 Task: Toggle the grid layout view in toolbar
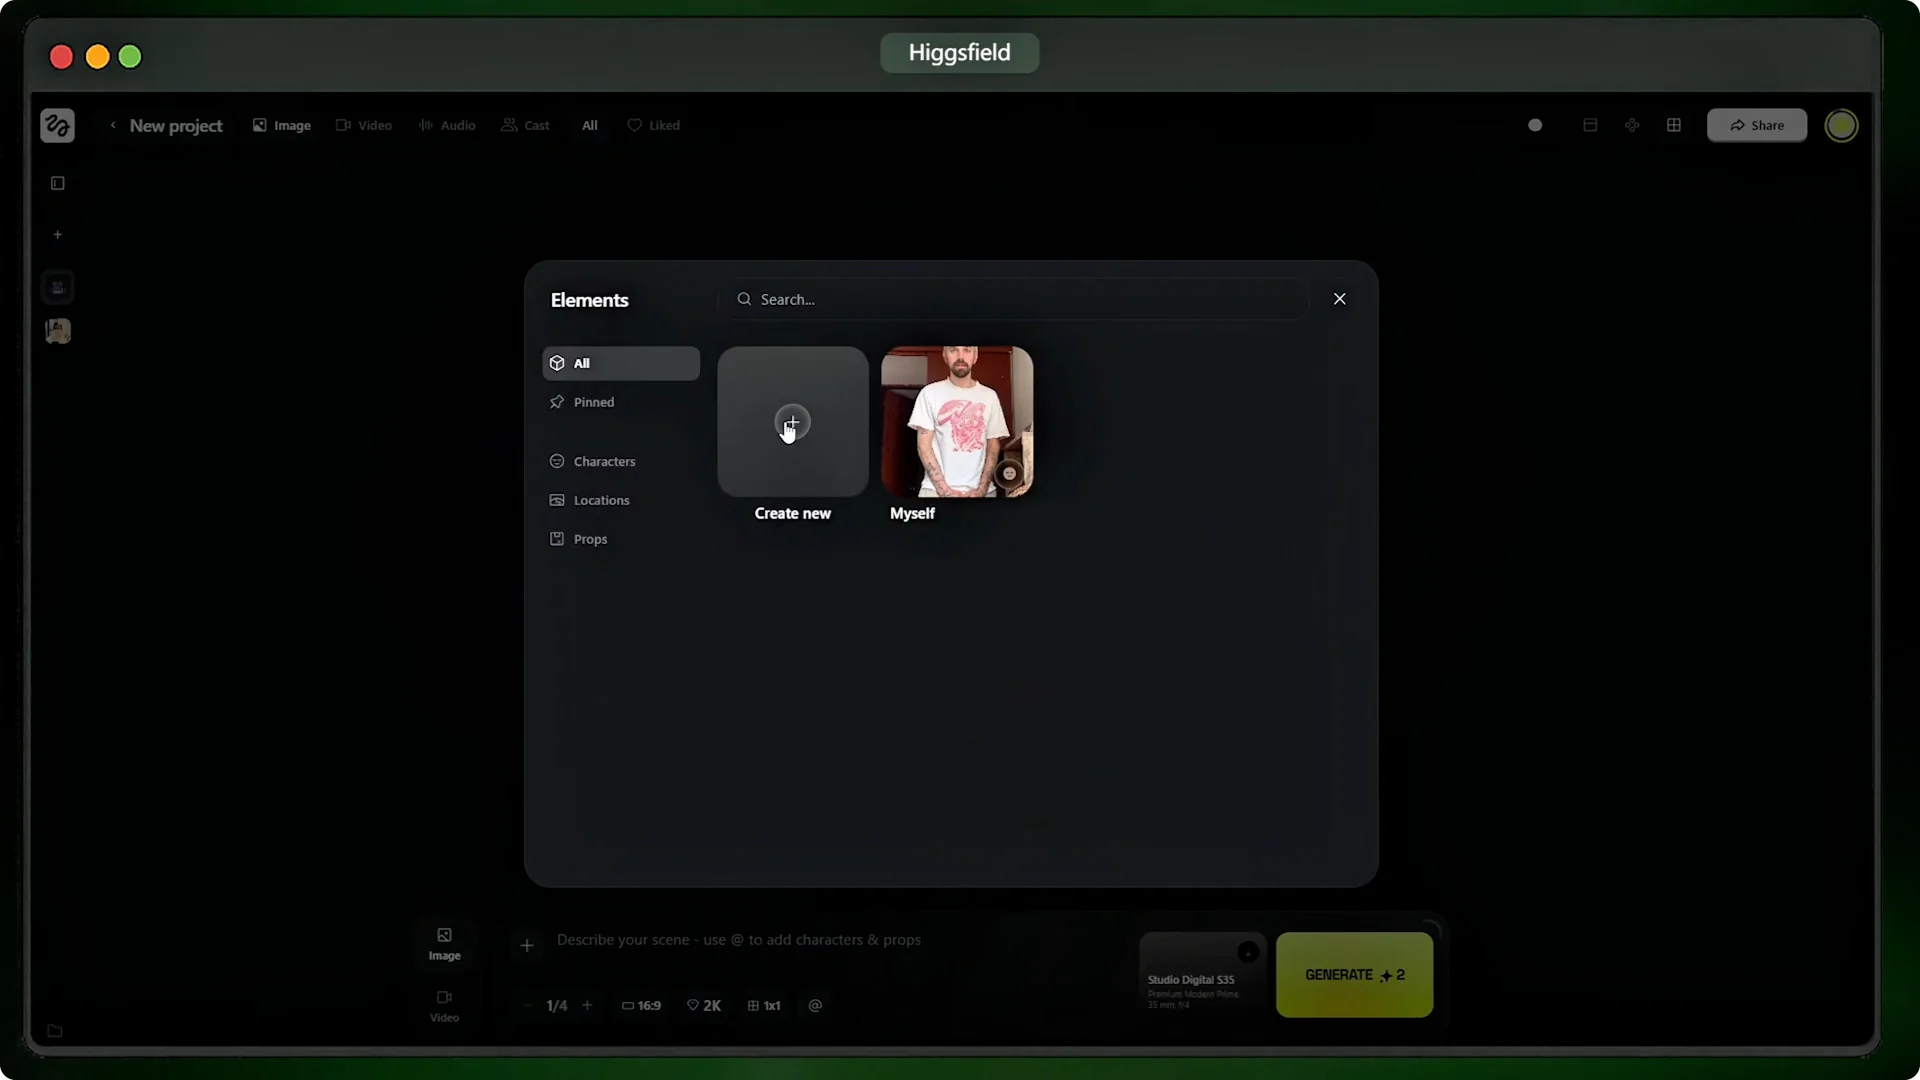pos(1674,125)
